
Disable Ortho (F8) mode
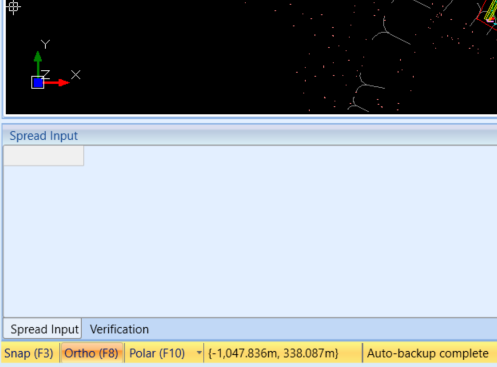91,353
